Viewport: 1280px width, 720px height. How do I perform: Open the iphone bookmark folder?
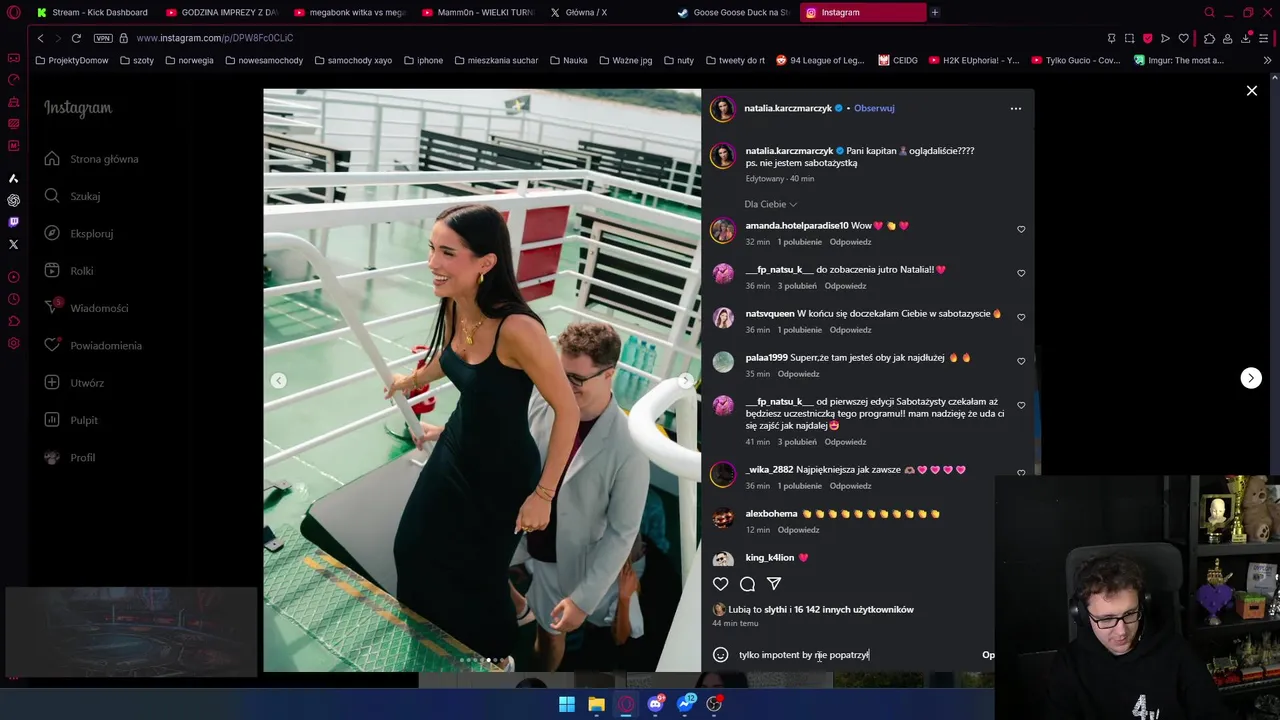point(423,60)
